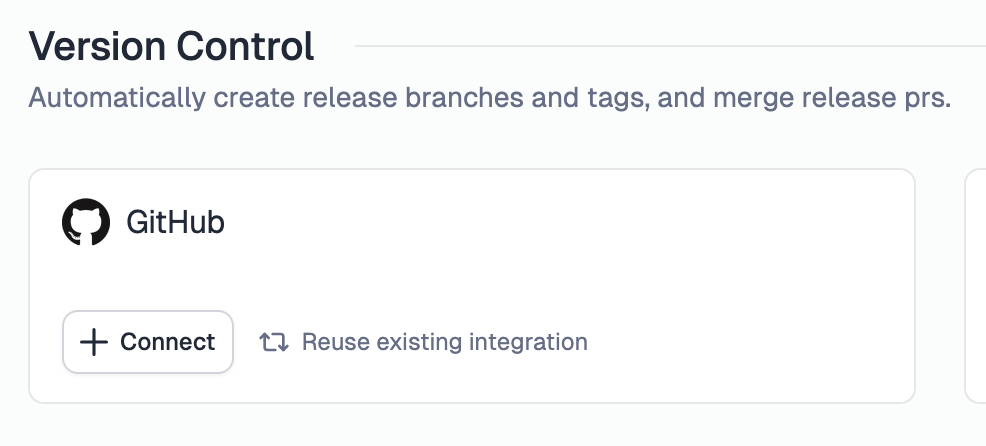
Task: Click the release branches description text
Action: click(489, 98)
